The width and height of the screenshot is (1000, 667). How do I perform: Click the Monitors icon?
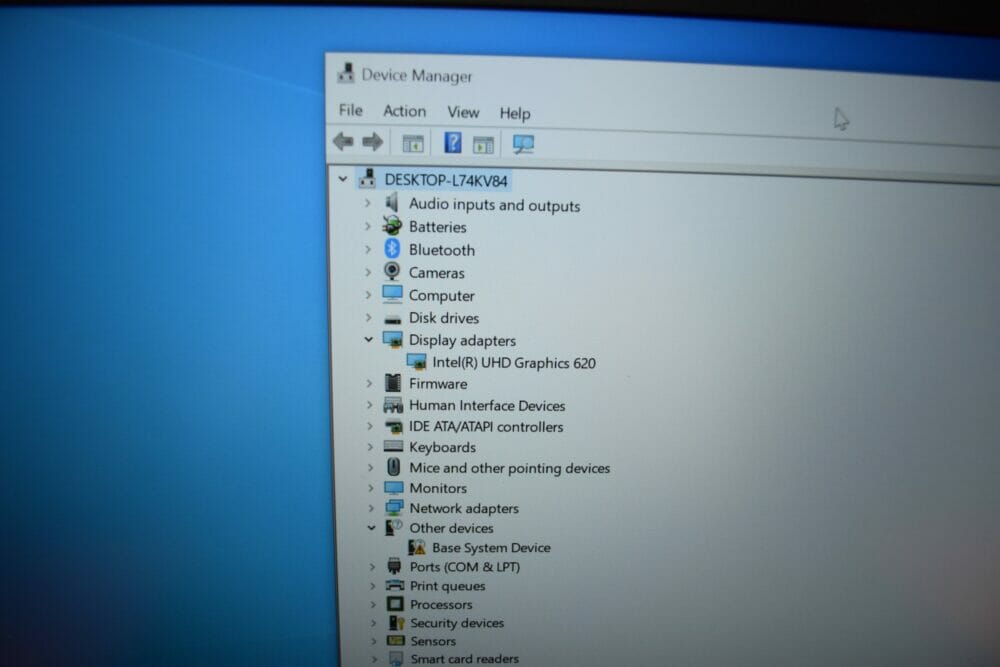[394, 488]
